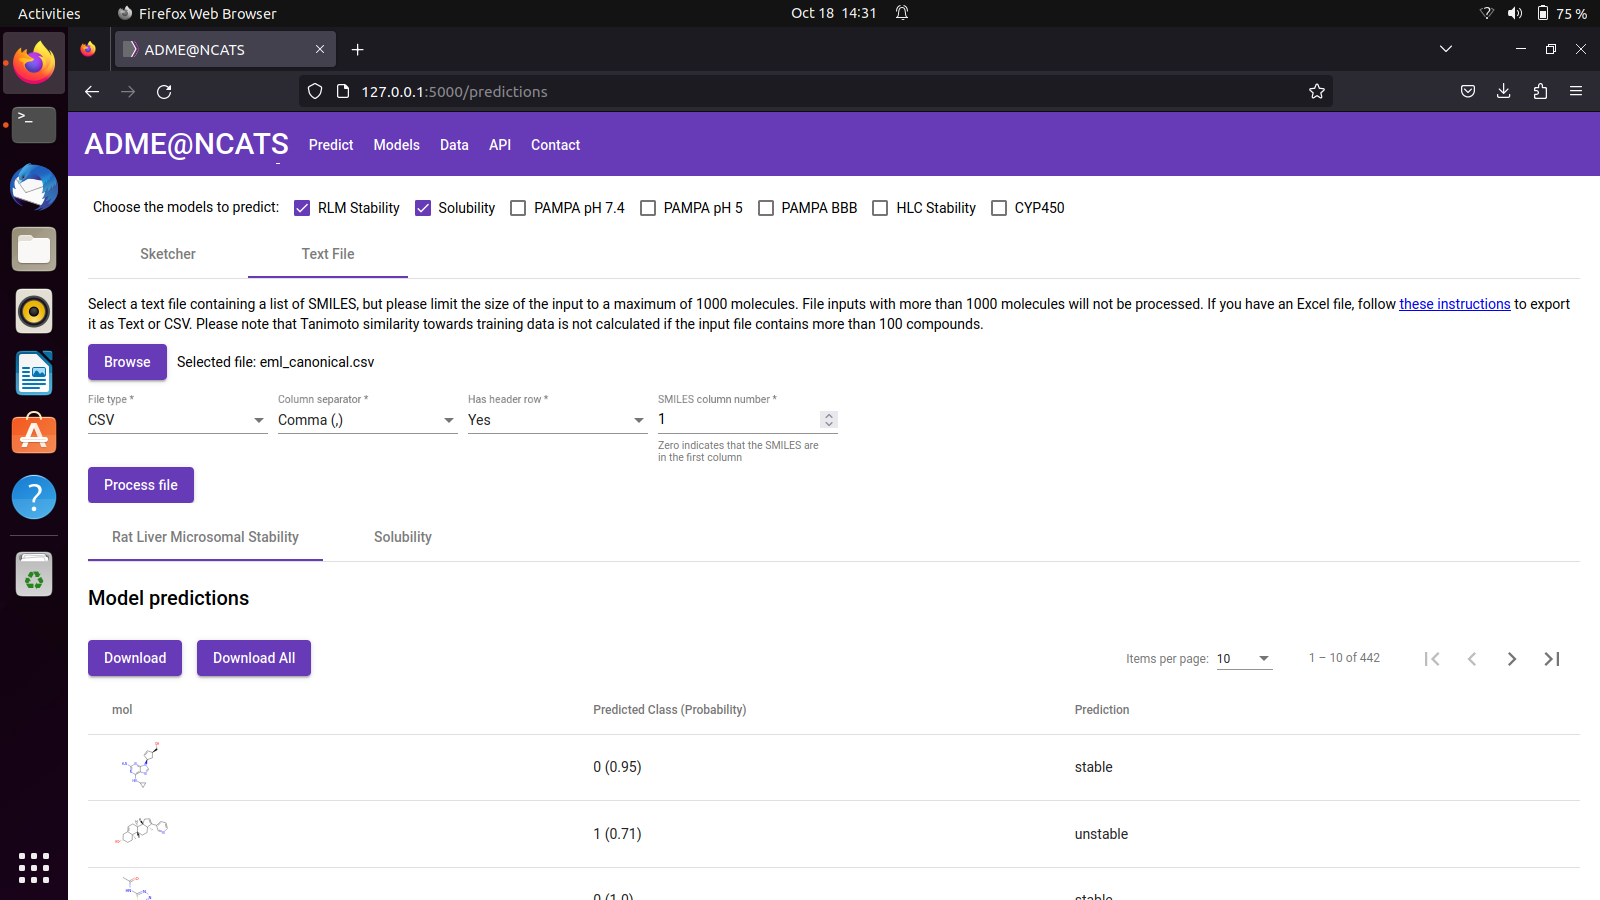Check the CYP450 prediction model
Screen dimensions: 1600x900
point(999,208)
